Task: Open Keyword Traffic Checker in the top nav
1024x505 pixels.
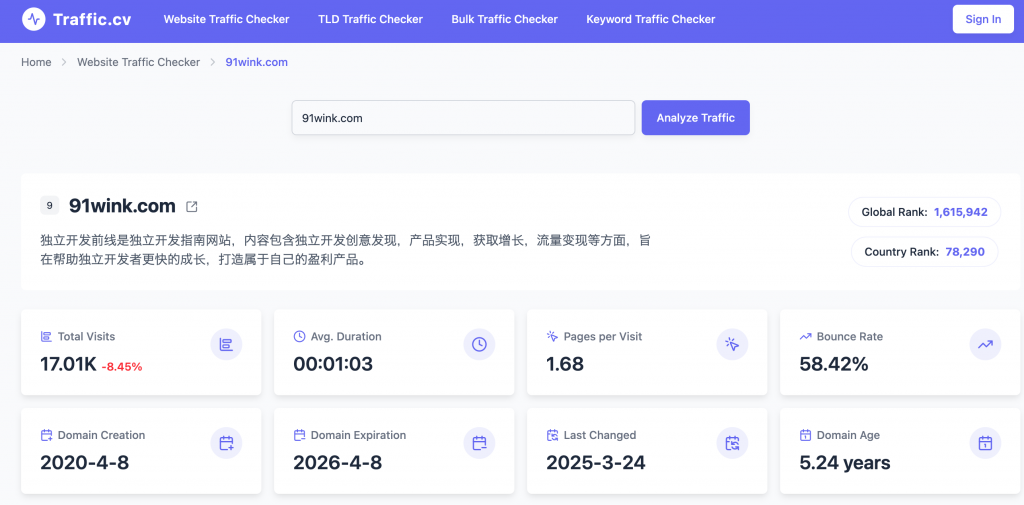Action: click(650, 20)
